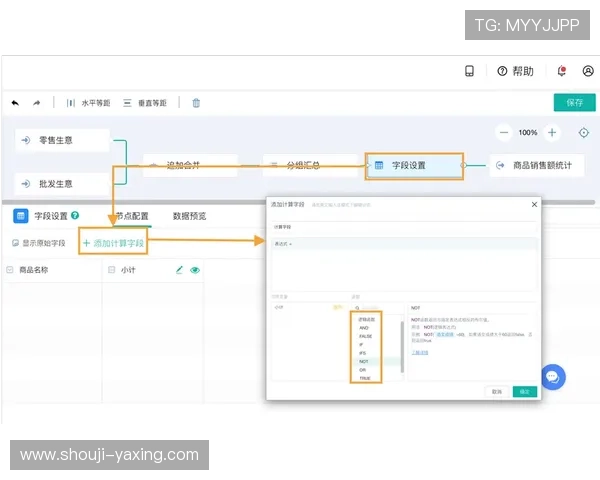This screenshot has height=480, width=600.
Task: Select the NOT function
Action: (x=364, y=362)
